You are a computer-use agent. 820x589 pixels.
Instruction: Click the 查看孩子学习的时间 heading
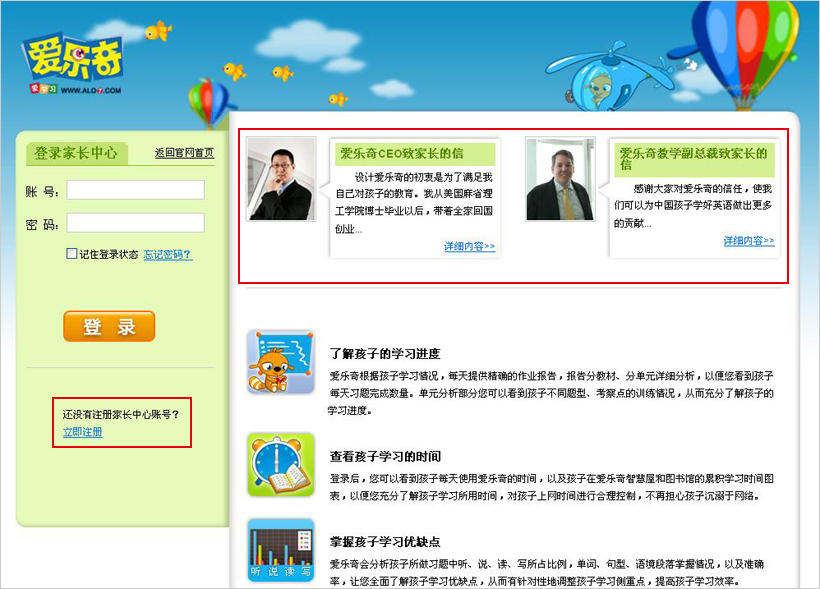point(385,456)
